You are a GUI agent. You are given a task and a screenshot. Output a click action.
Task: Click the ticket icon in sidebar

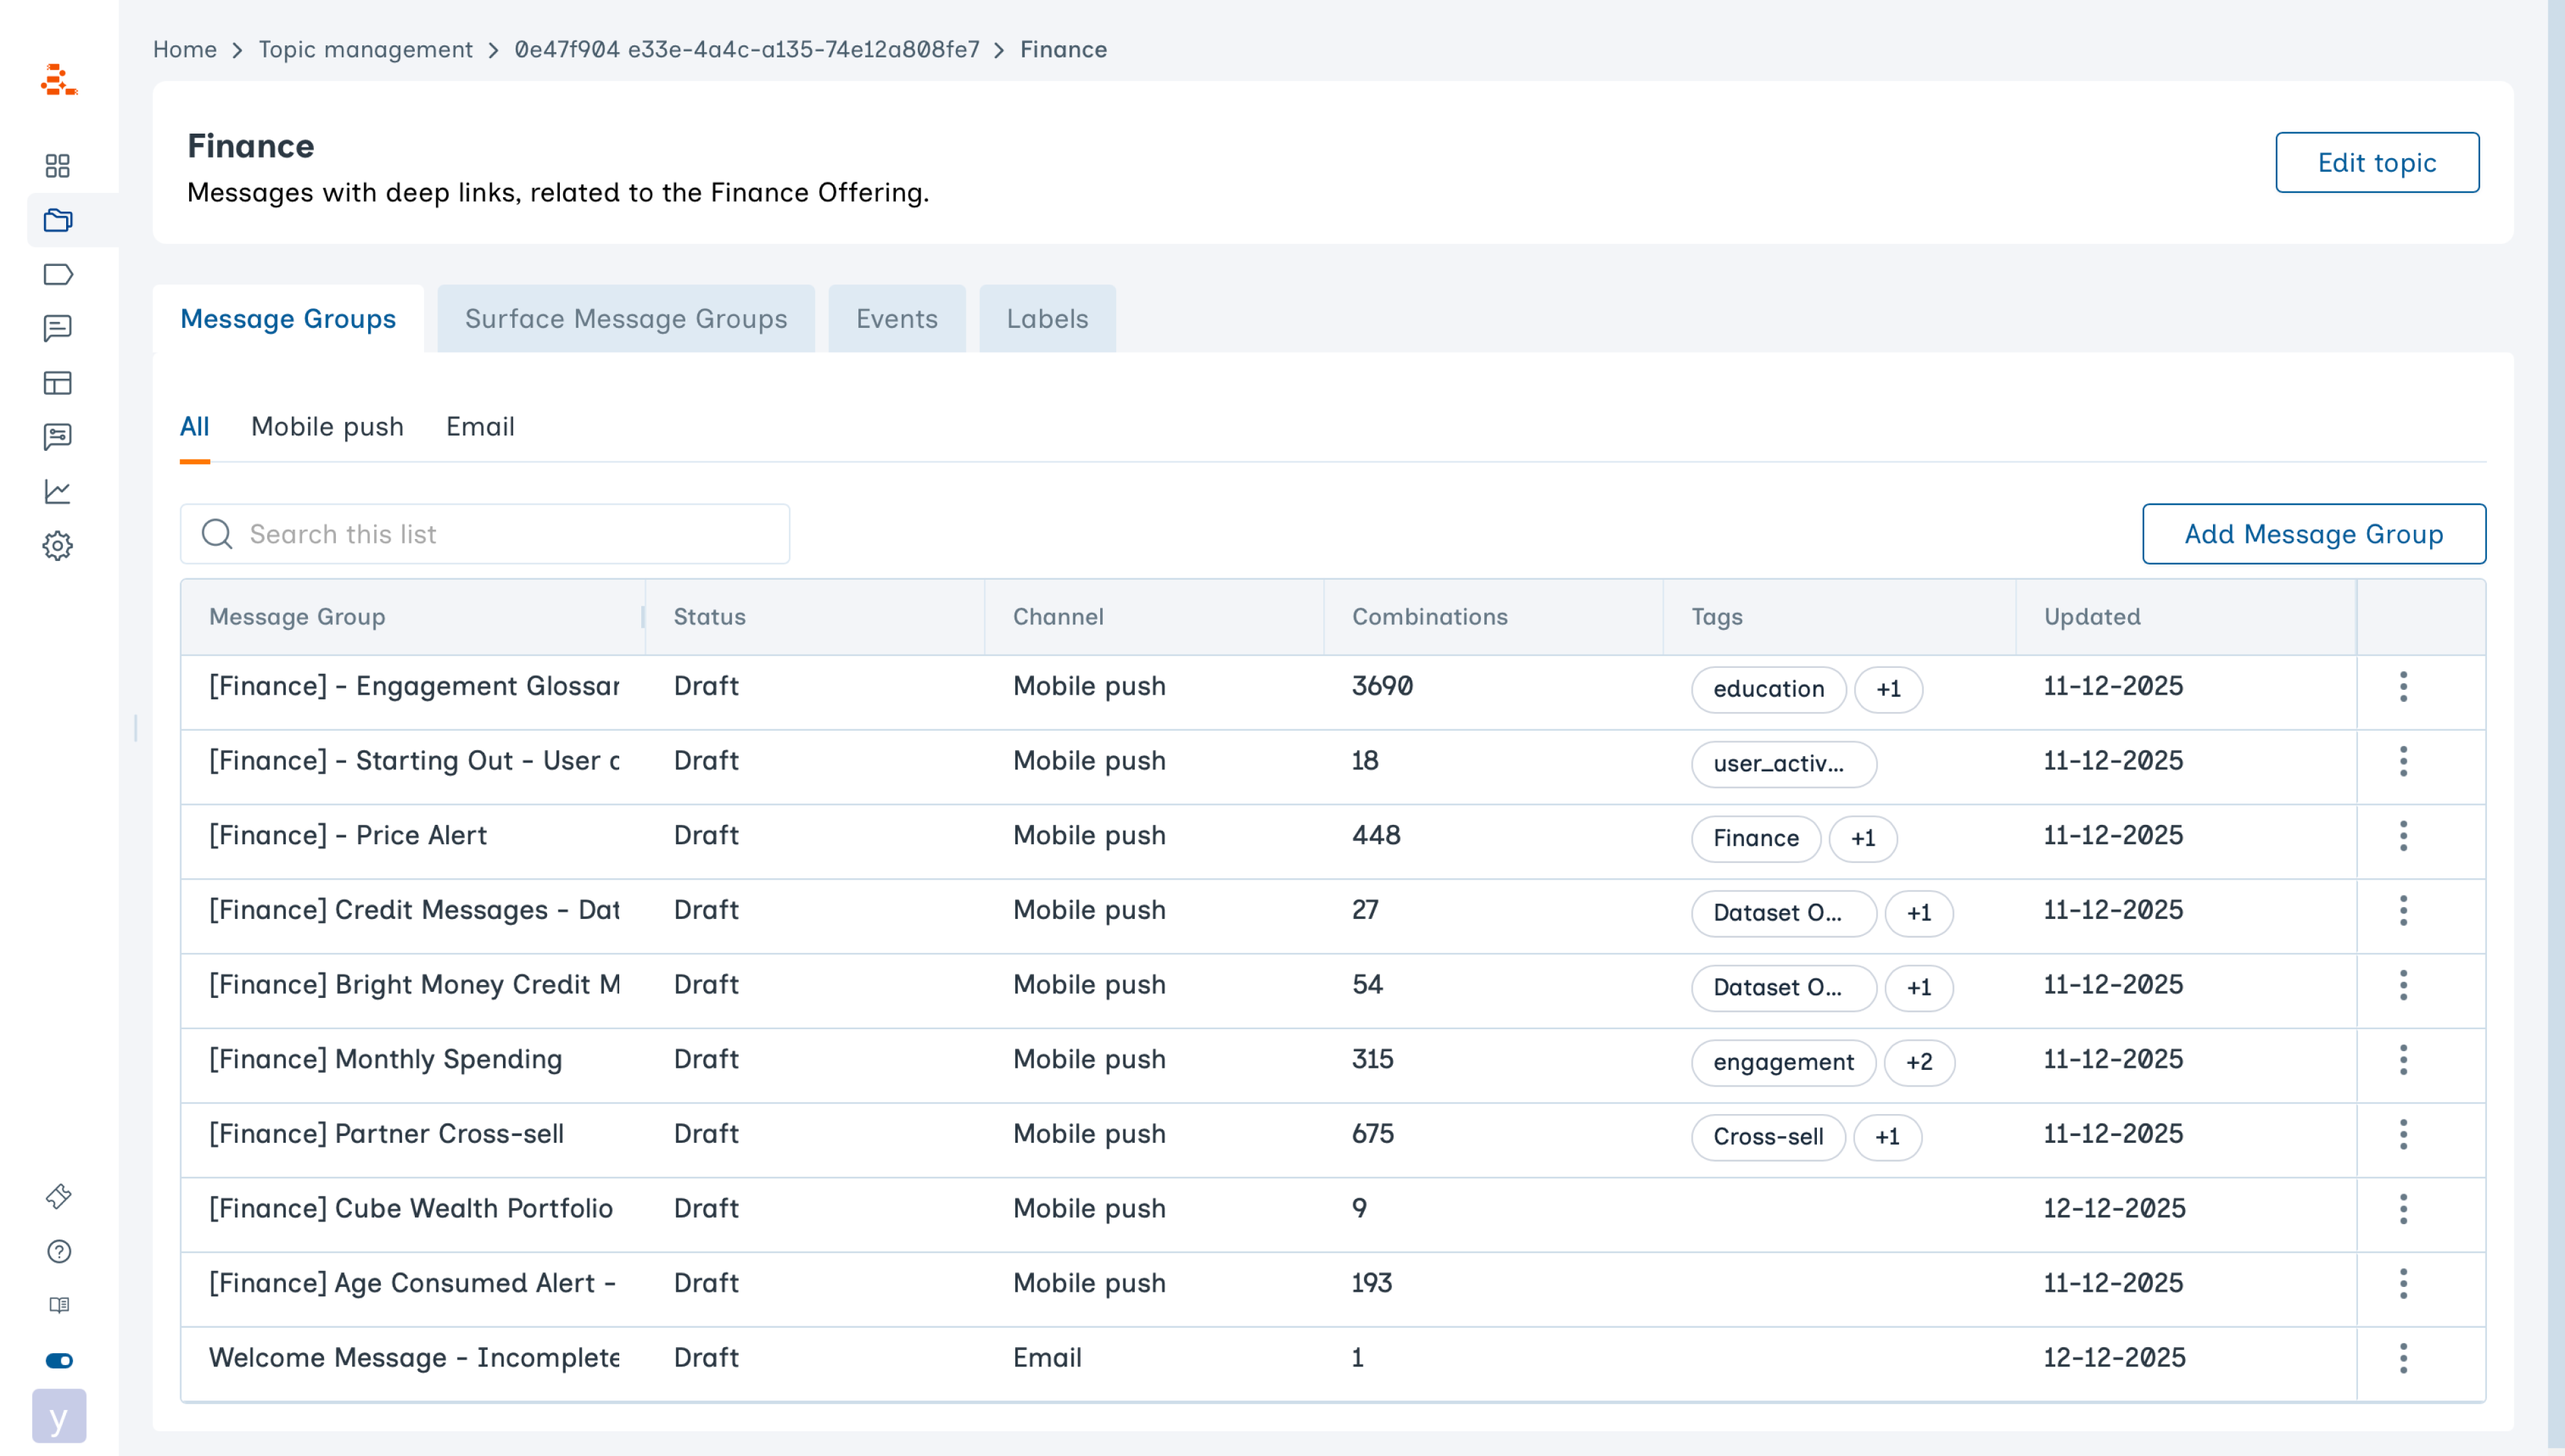pos(59,1196)
